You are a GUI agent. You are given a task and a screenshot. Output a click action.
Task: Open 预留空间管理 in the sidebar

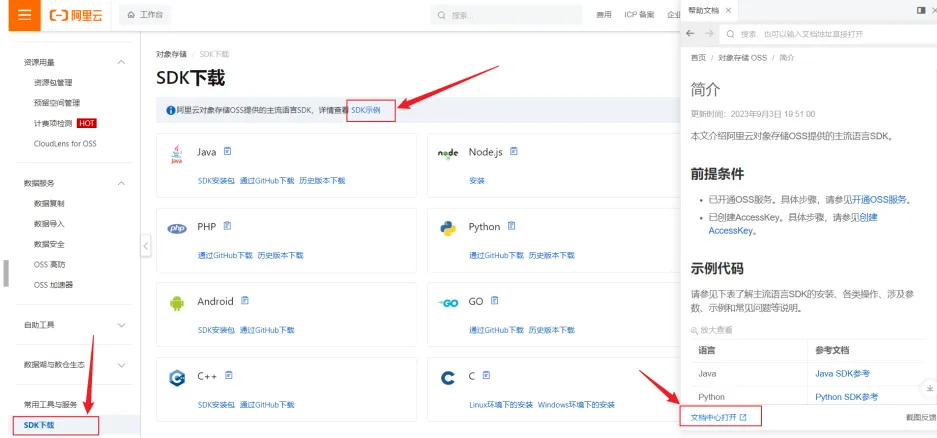coord(57,103)
